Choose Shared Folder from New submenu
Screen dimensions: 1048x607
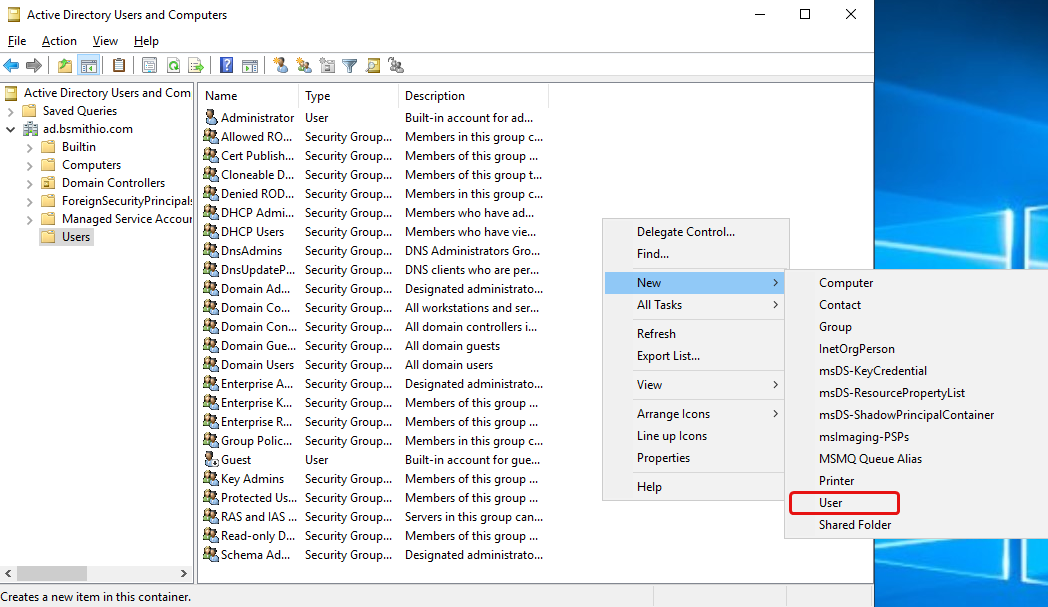855,525
